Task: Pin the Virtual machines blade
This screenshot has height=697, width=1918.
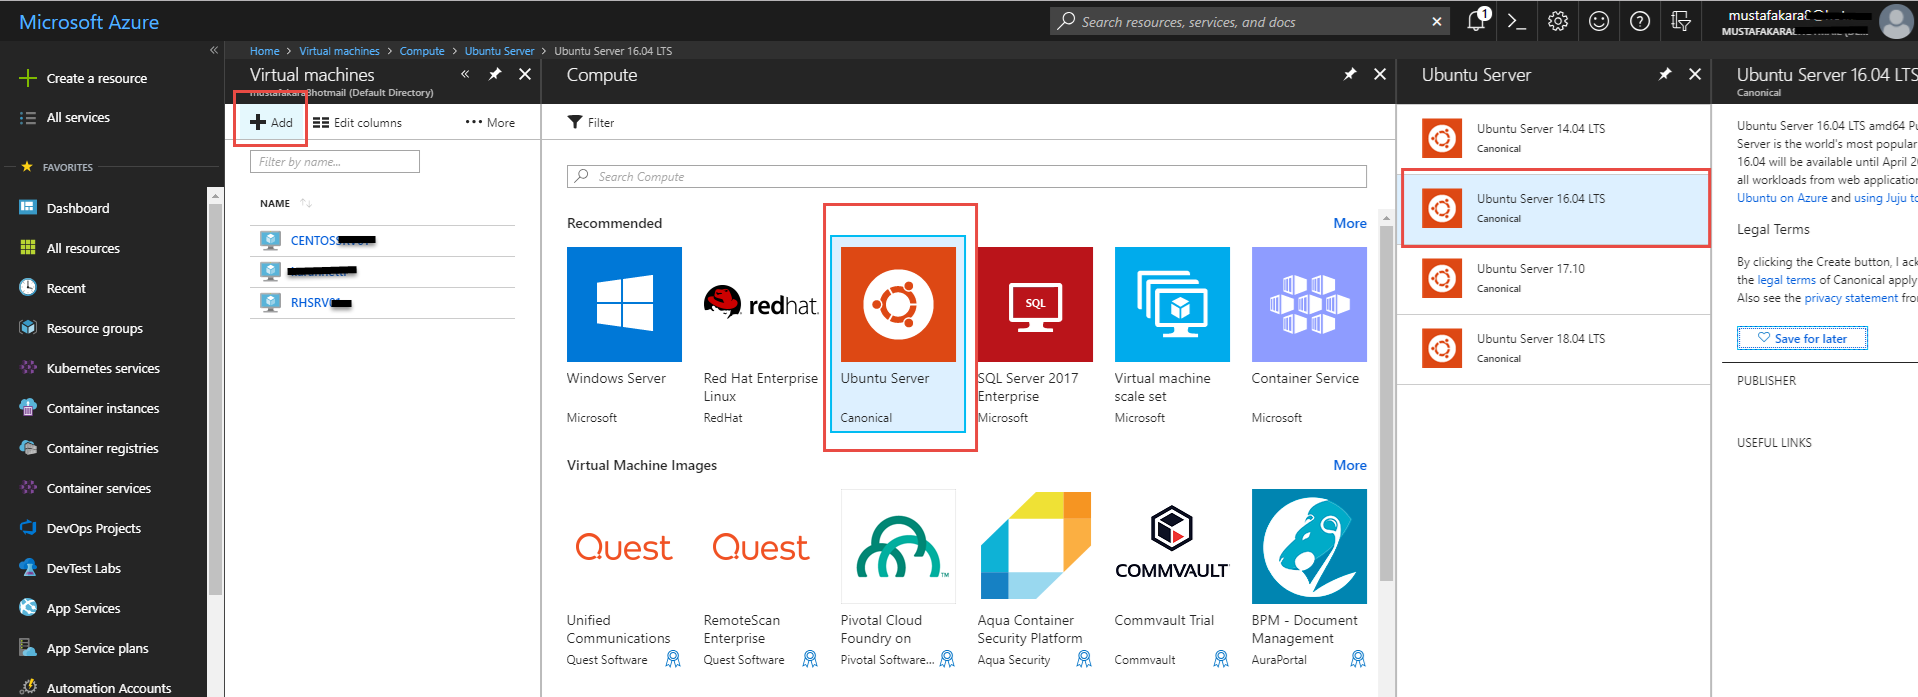Action: [495, 74]
